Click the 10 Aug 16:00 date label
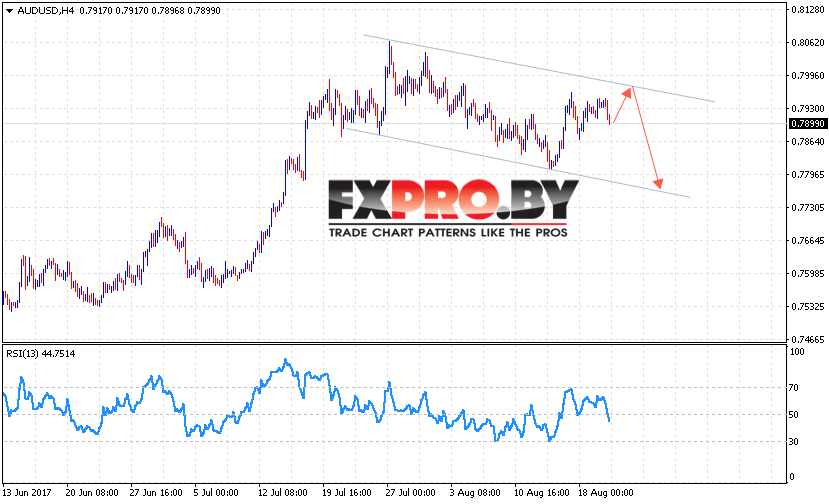829x504 pixels. 542,493
